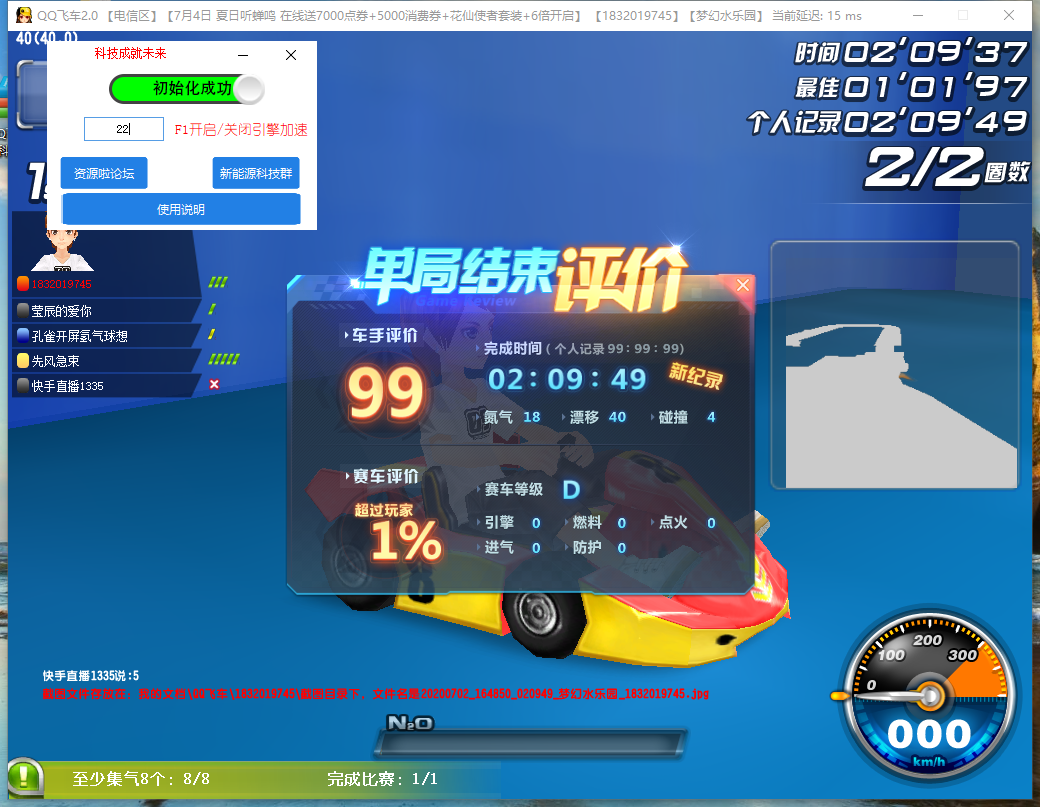The image size is (1040, 807).
Task: Select player 孔雀开屏氢气球想 in ranking list
Action: (x=106, y=336)
